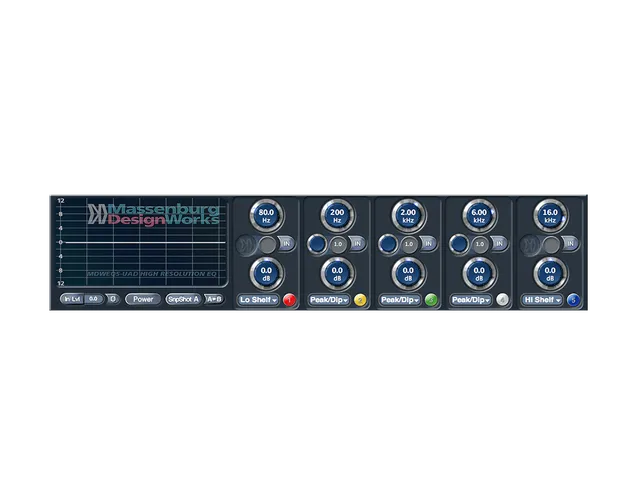The image size is (640, 503).
Task: Open the Peak/Dip dropdown next to green button 3
Action: pyautogui.click(x=400, y=300)
